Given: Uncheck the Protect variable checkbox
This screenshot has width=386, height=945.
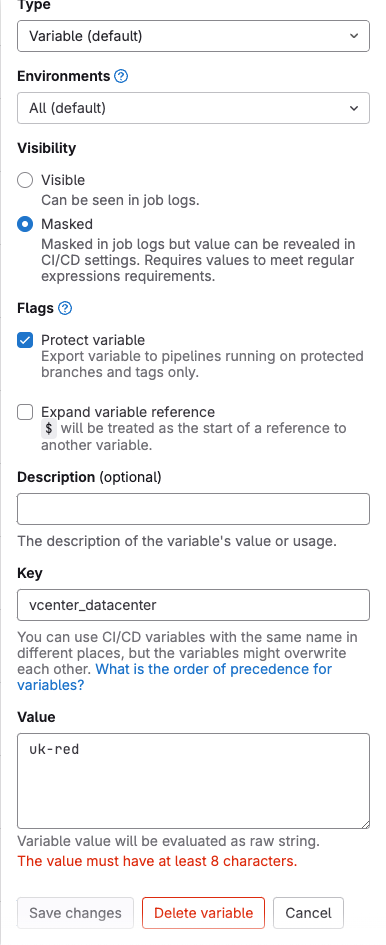Looking at the screenshot, I should point(25,341).
